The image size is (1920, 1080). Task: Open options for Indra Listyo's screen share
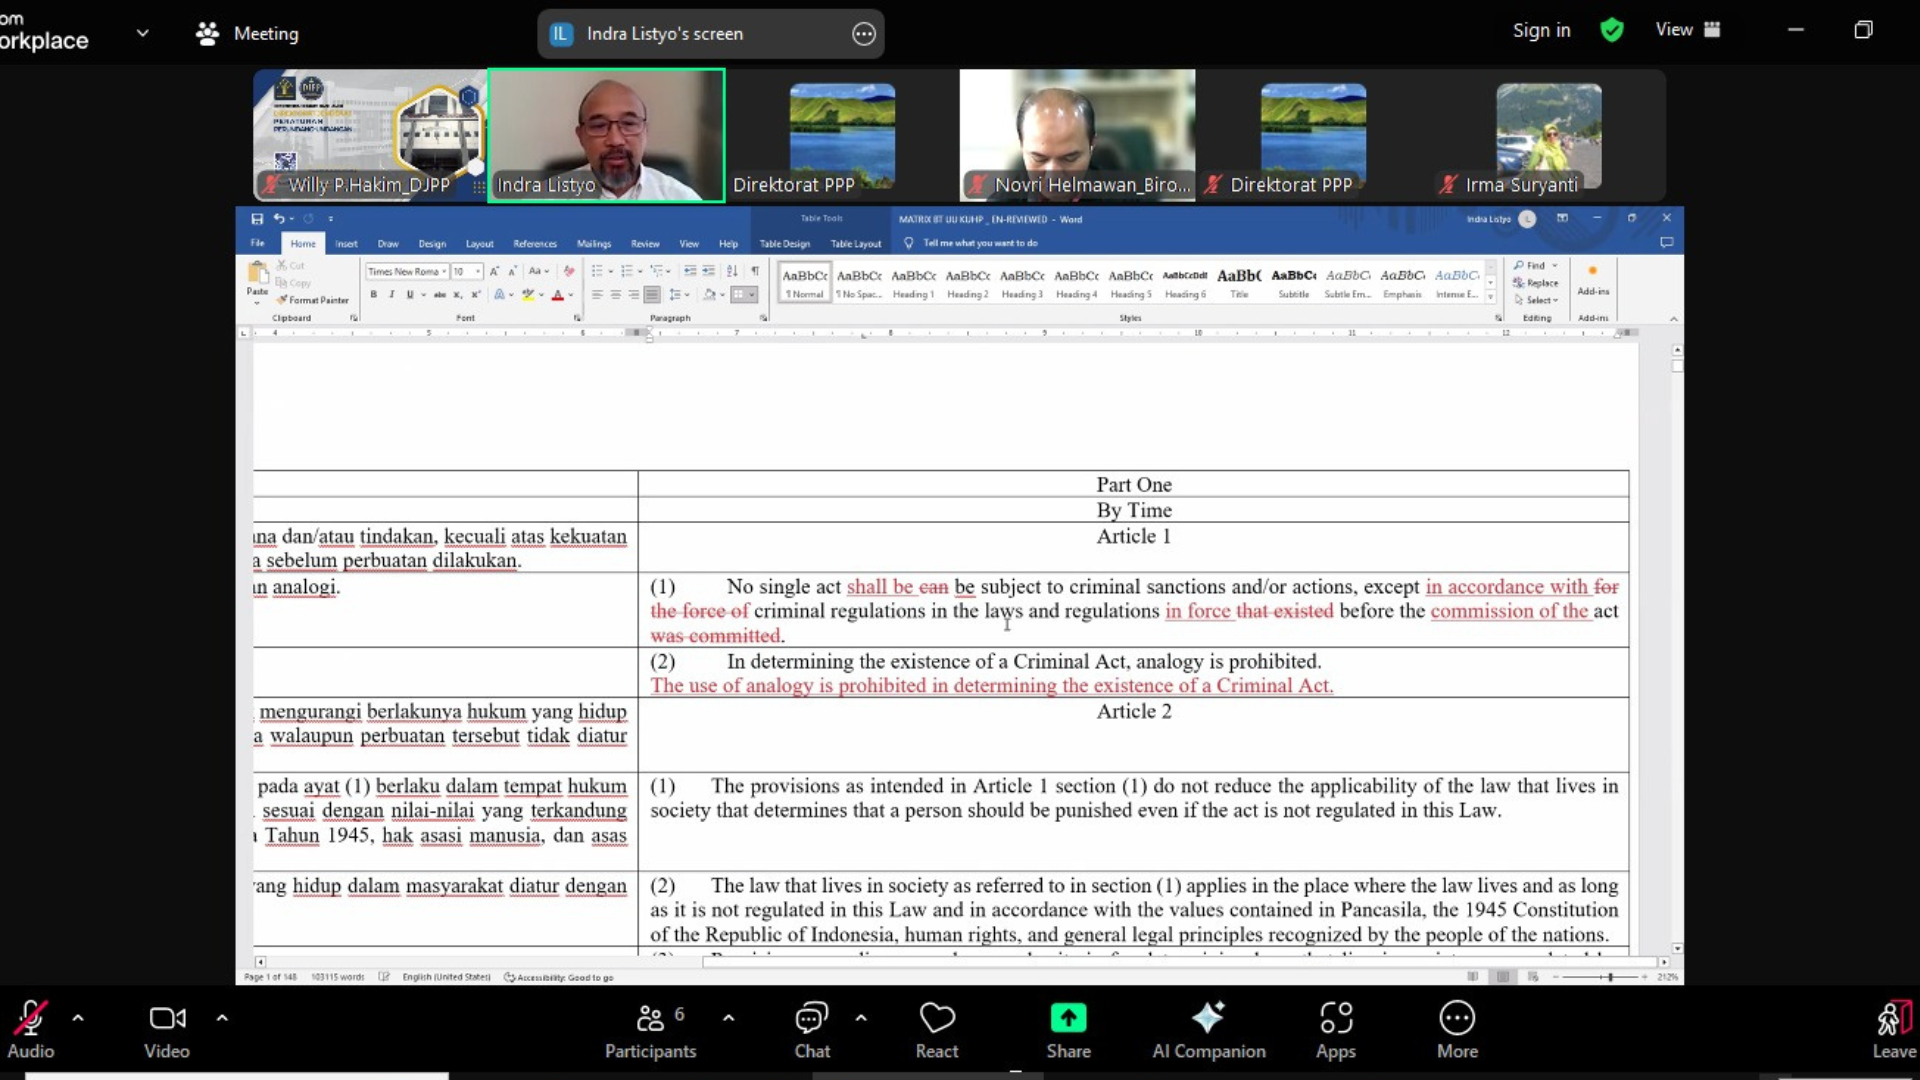(x=864, y=34)
